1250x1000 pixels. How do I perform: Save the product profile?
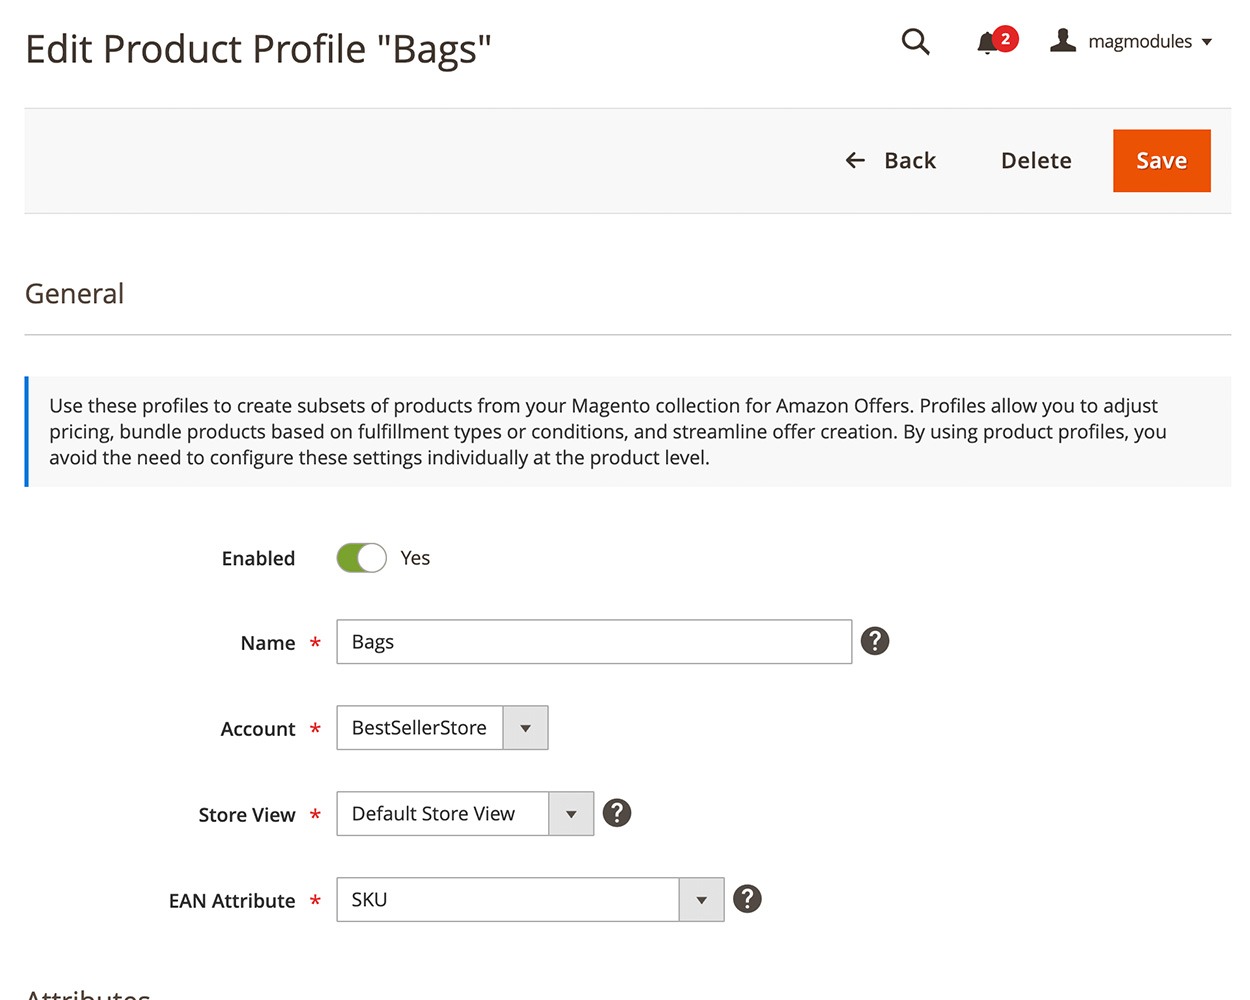coord(1161,161)
